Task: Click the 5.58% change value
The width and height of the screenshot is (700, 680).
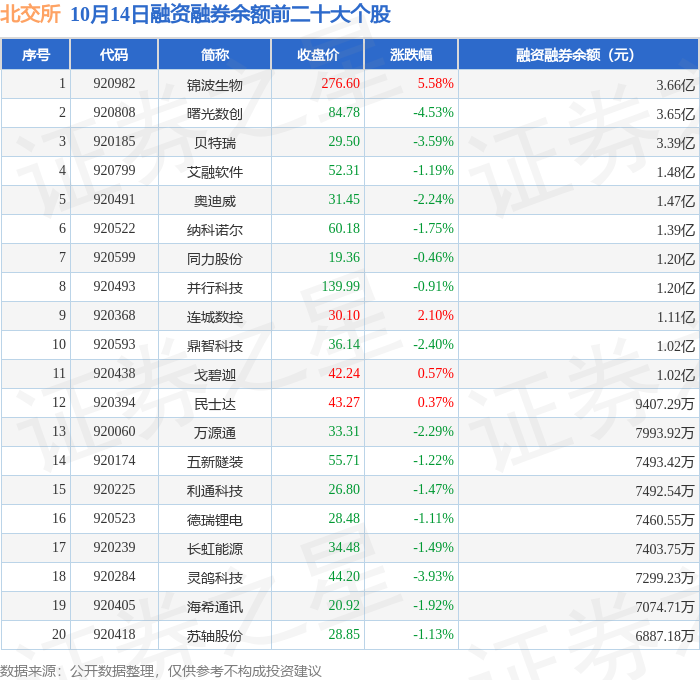Action: pyautogui.click(x=435, y=83)
